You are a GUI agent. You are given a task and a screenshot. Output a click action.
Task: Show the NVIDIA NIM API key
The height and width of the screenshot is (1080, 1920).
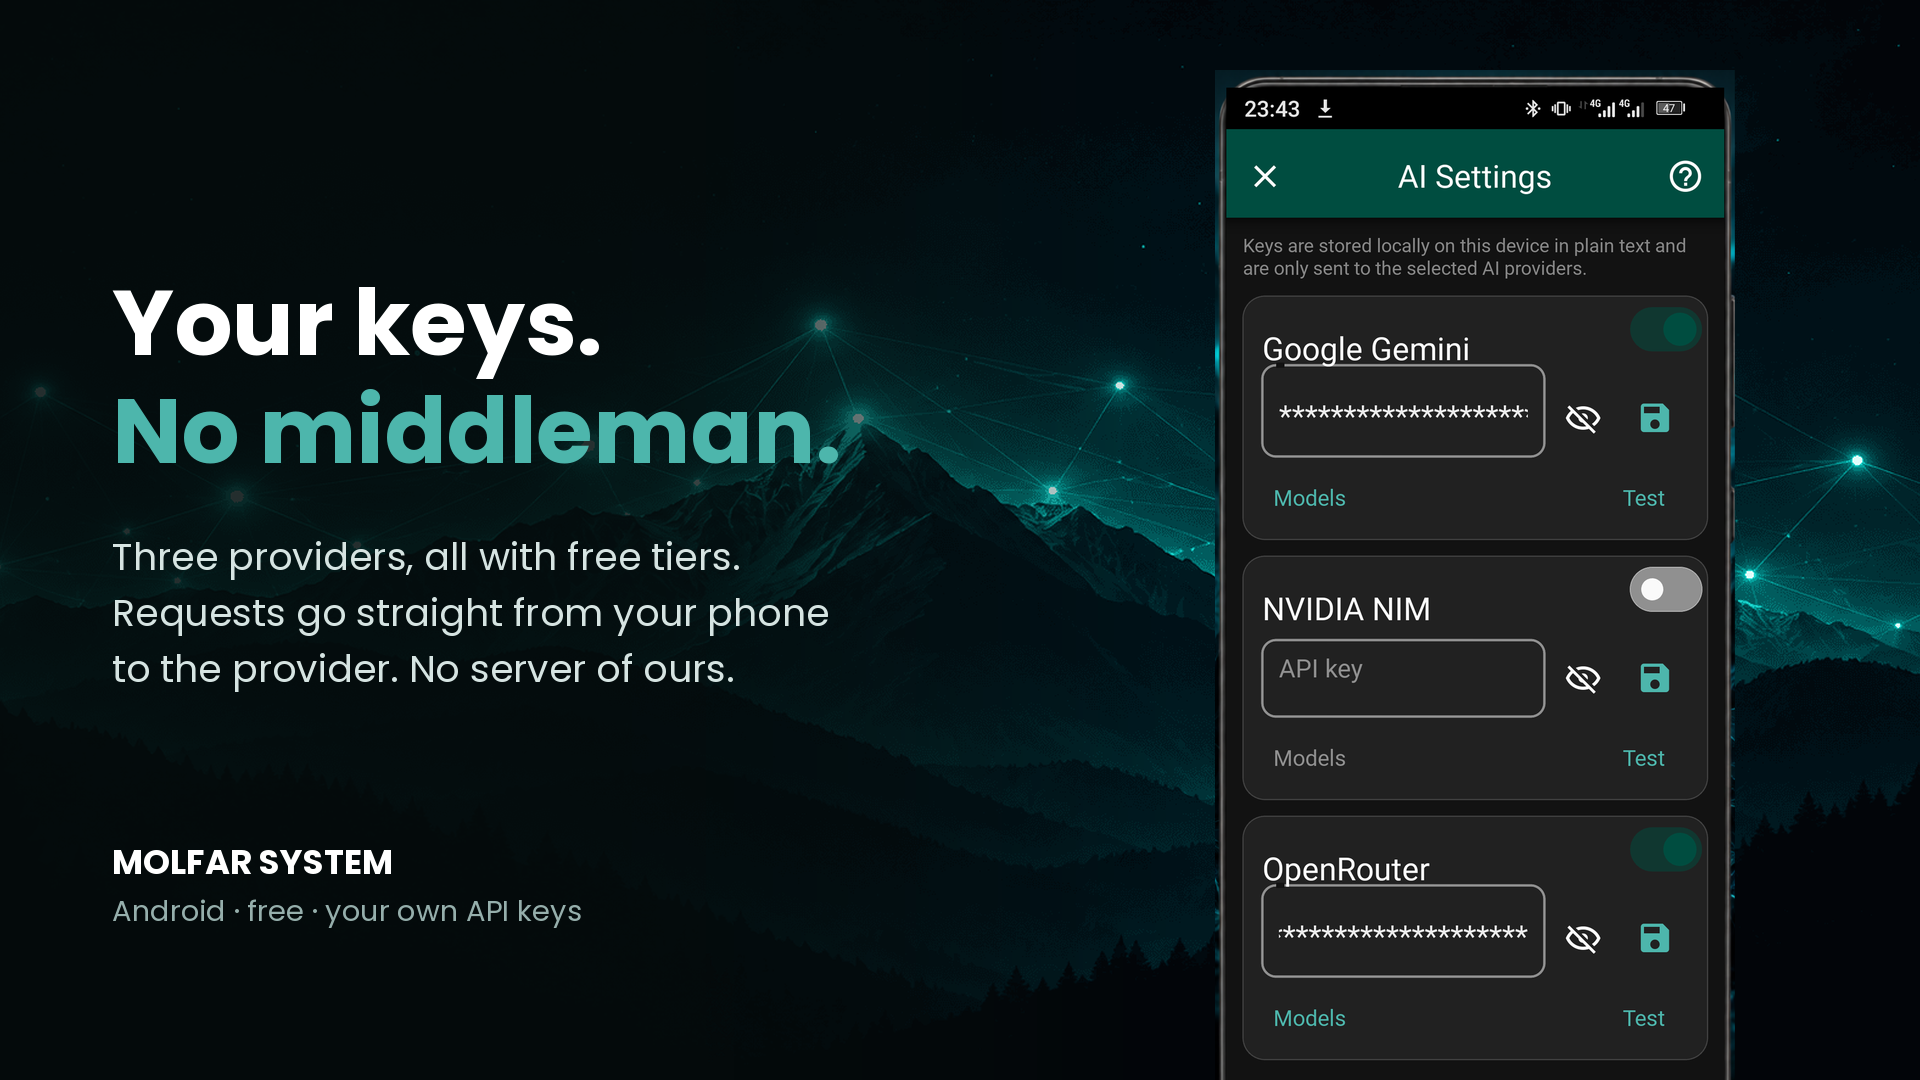(1583, 678)
